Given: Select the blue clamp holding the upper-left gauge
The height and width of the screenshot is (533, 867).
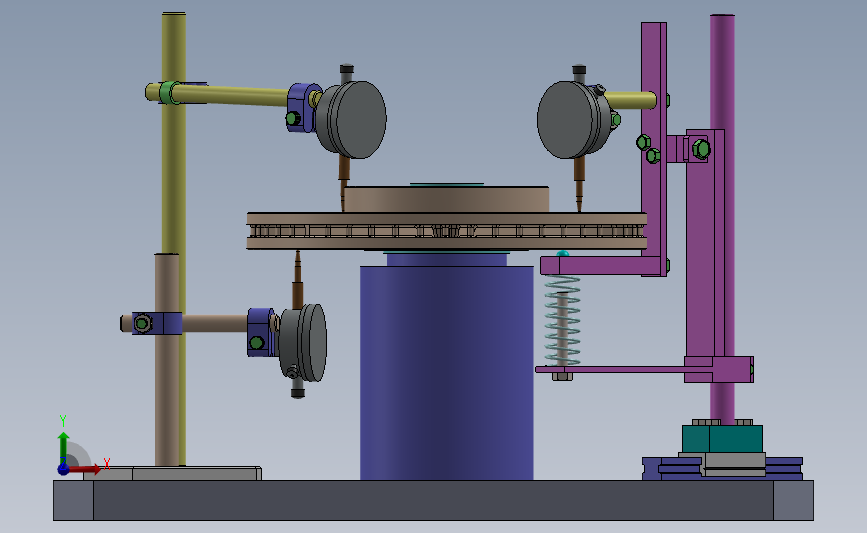Looking at the screenshot, I should coord(302,108).
